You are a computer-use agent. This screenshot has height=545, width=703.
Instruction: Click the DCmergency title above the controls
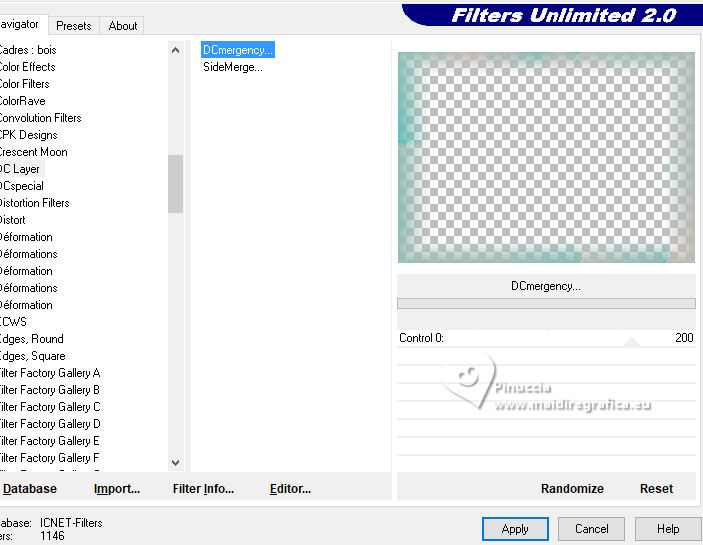click(546, 286)
